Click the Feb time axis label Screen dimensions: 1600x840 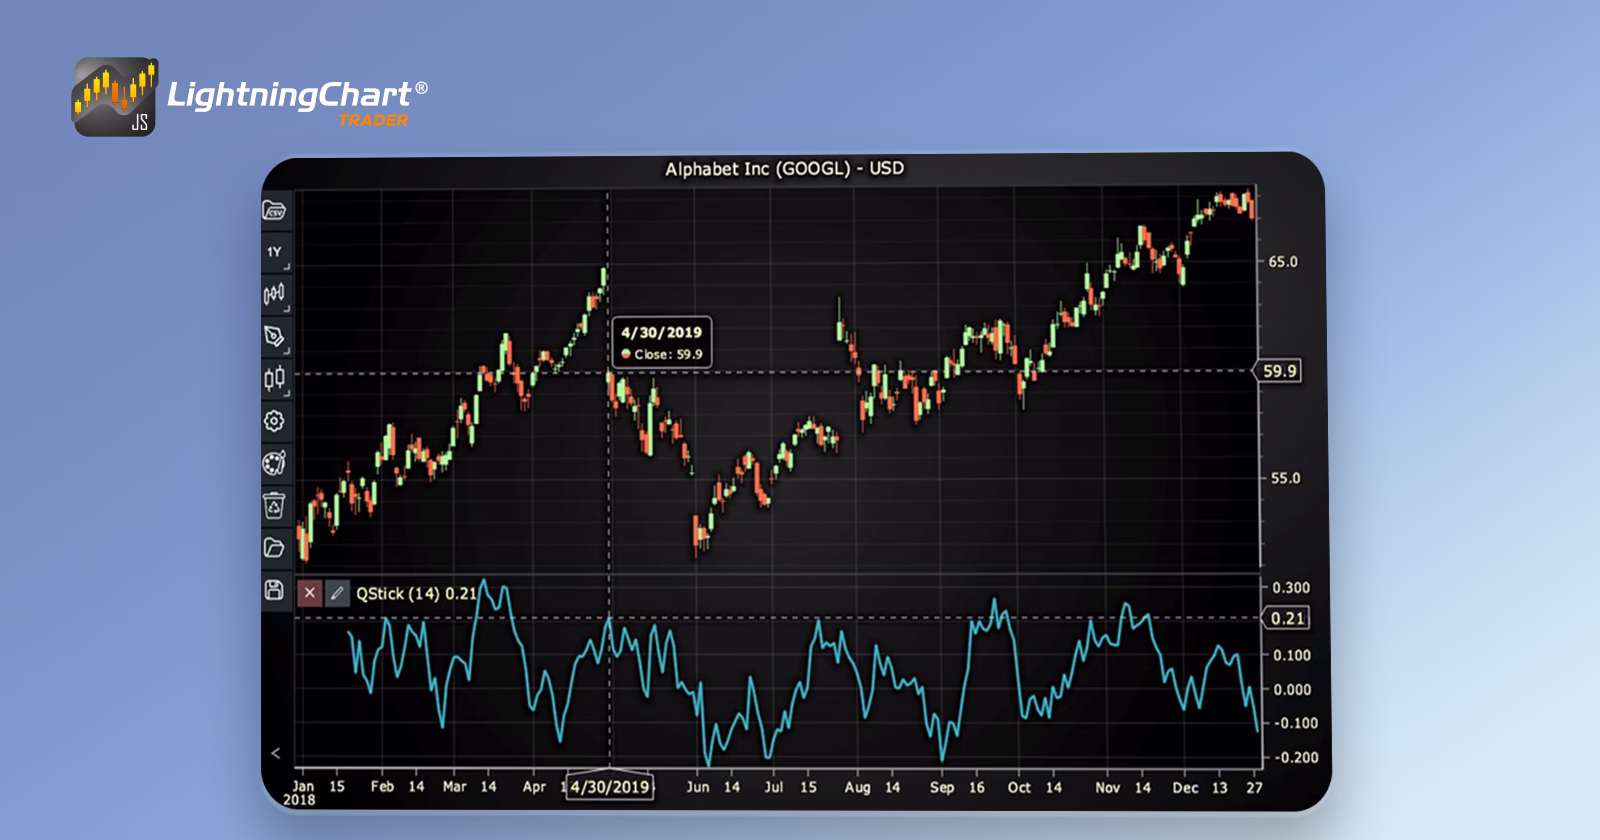tap(382, 787)
